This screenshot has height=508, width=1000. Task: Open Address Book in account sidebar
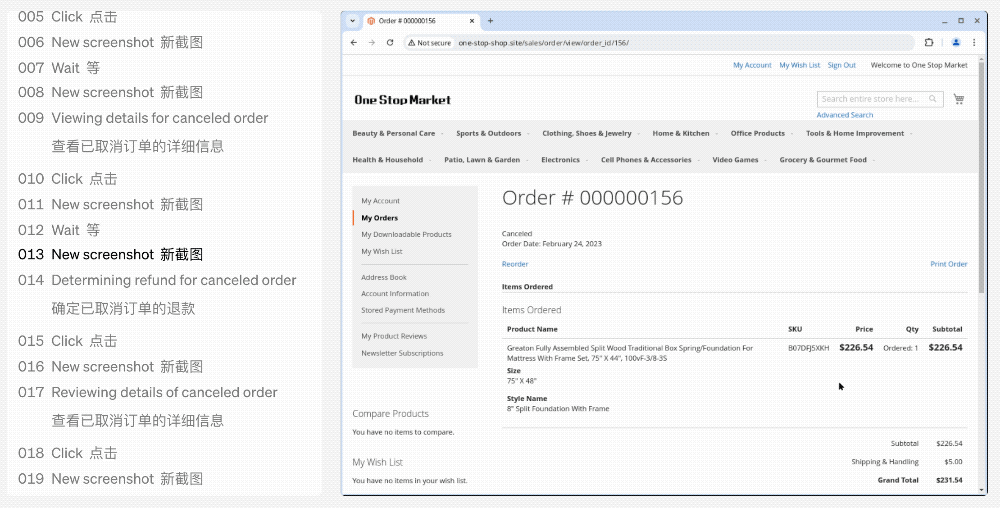384,277
